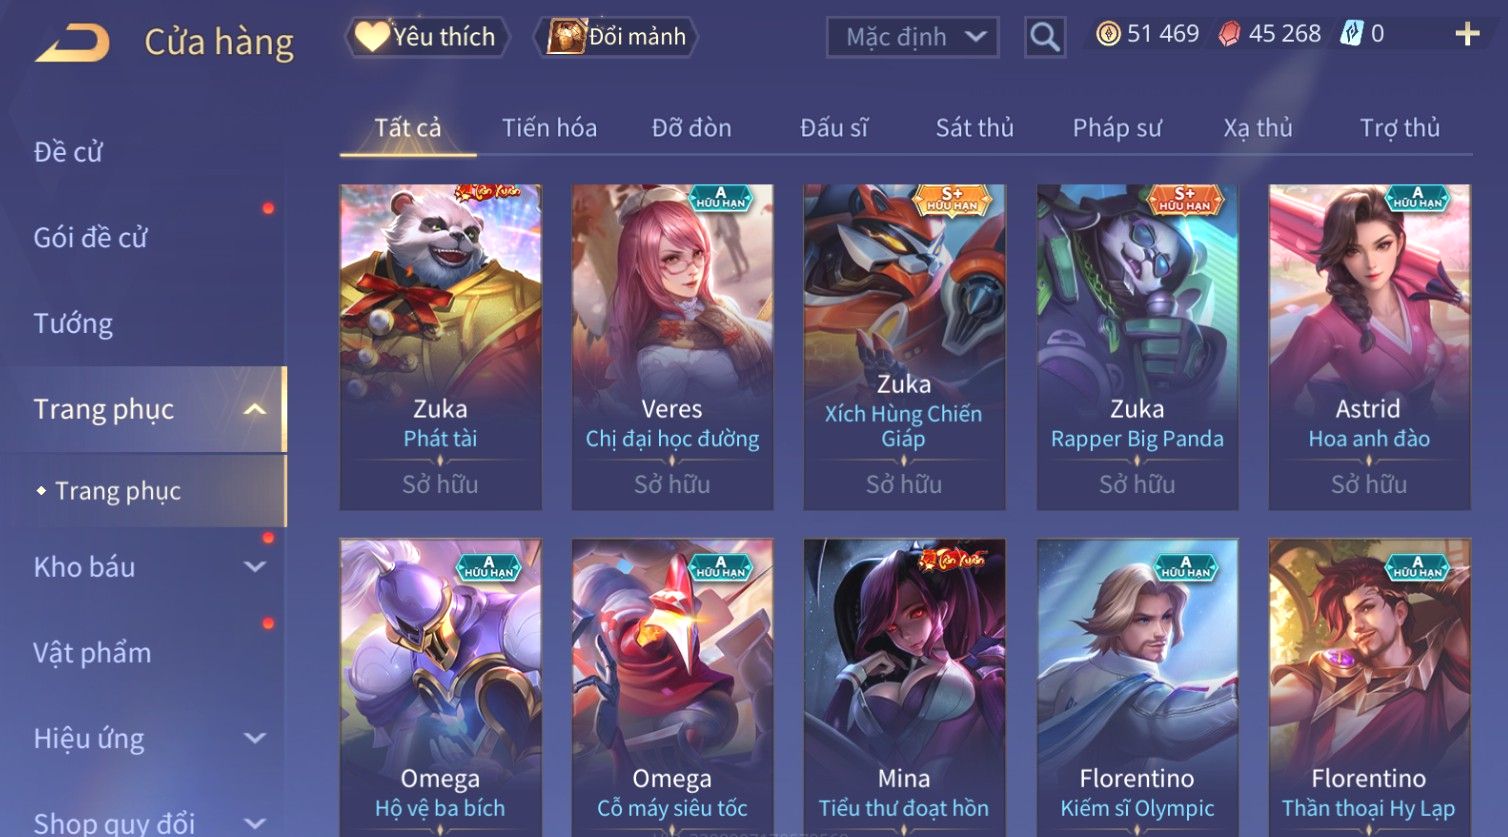Open Astrid Hoa anh đào skin card
The width and height of the screenshot is (1508, 837).
(x=1369, y=347)
